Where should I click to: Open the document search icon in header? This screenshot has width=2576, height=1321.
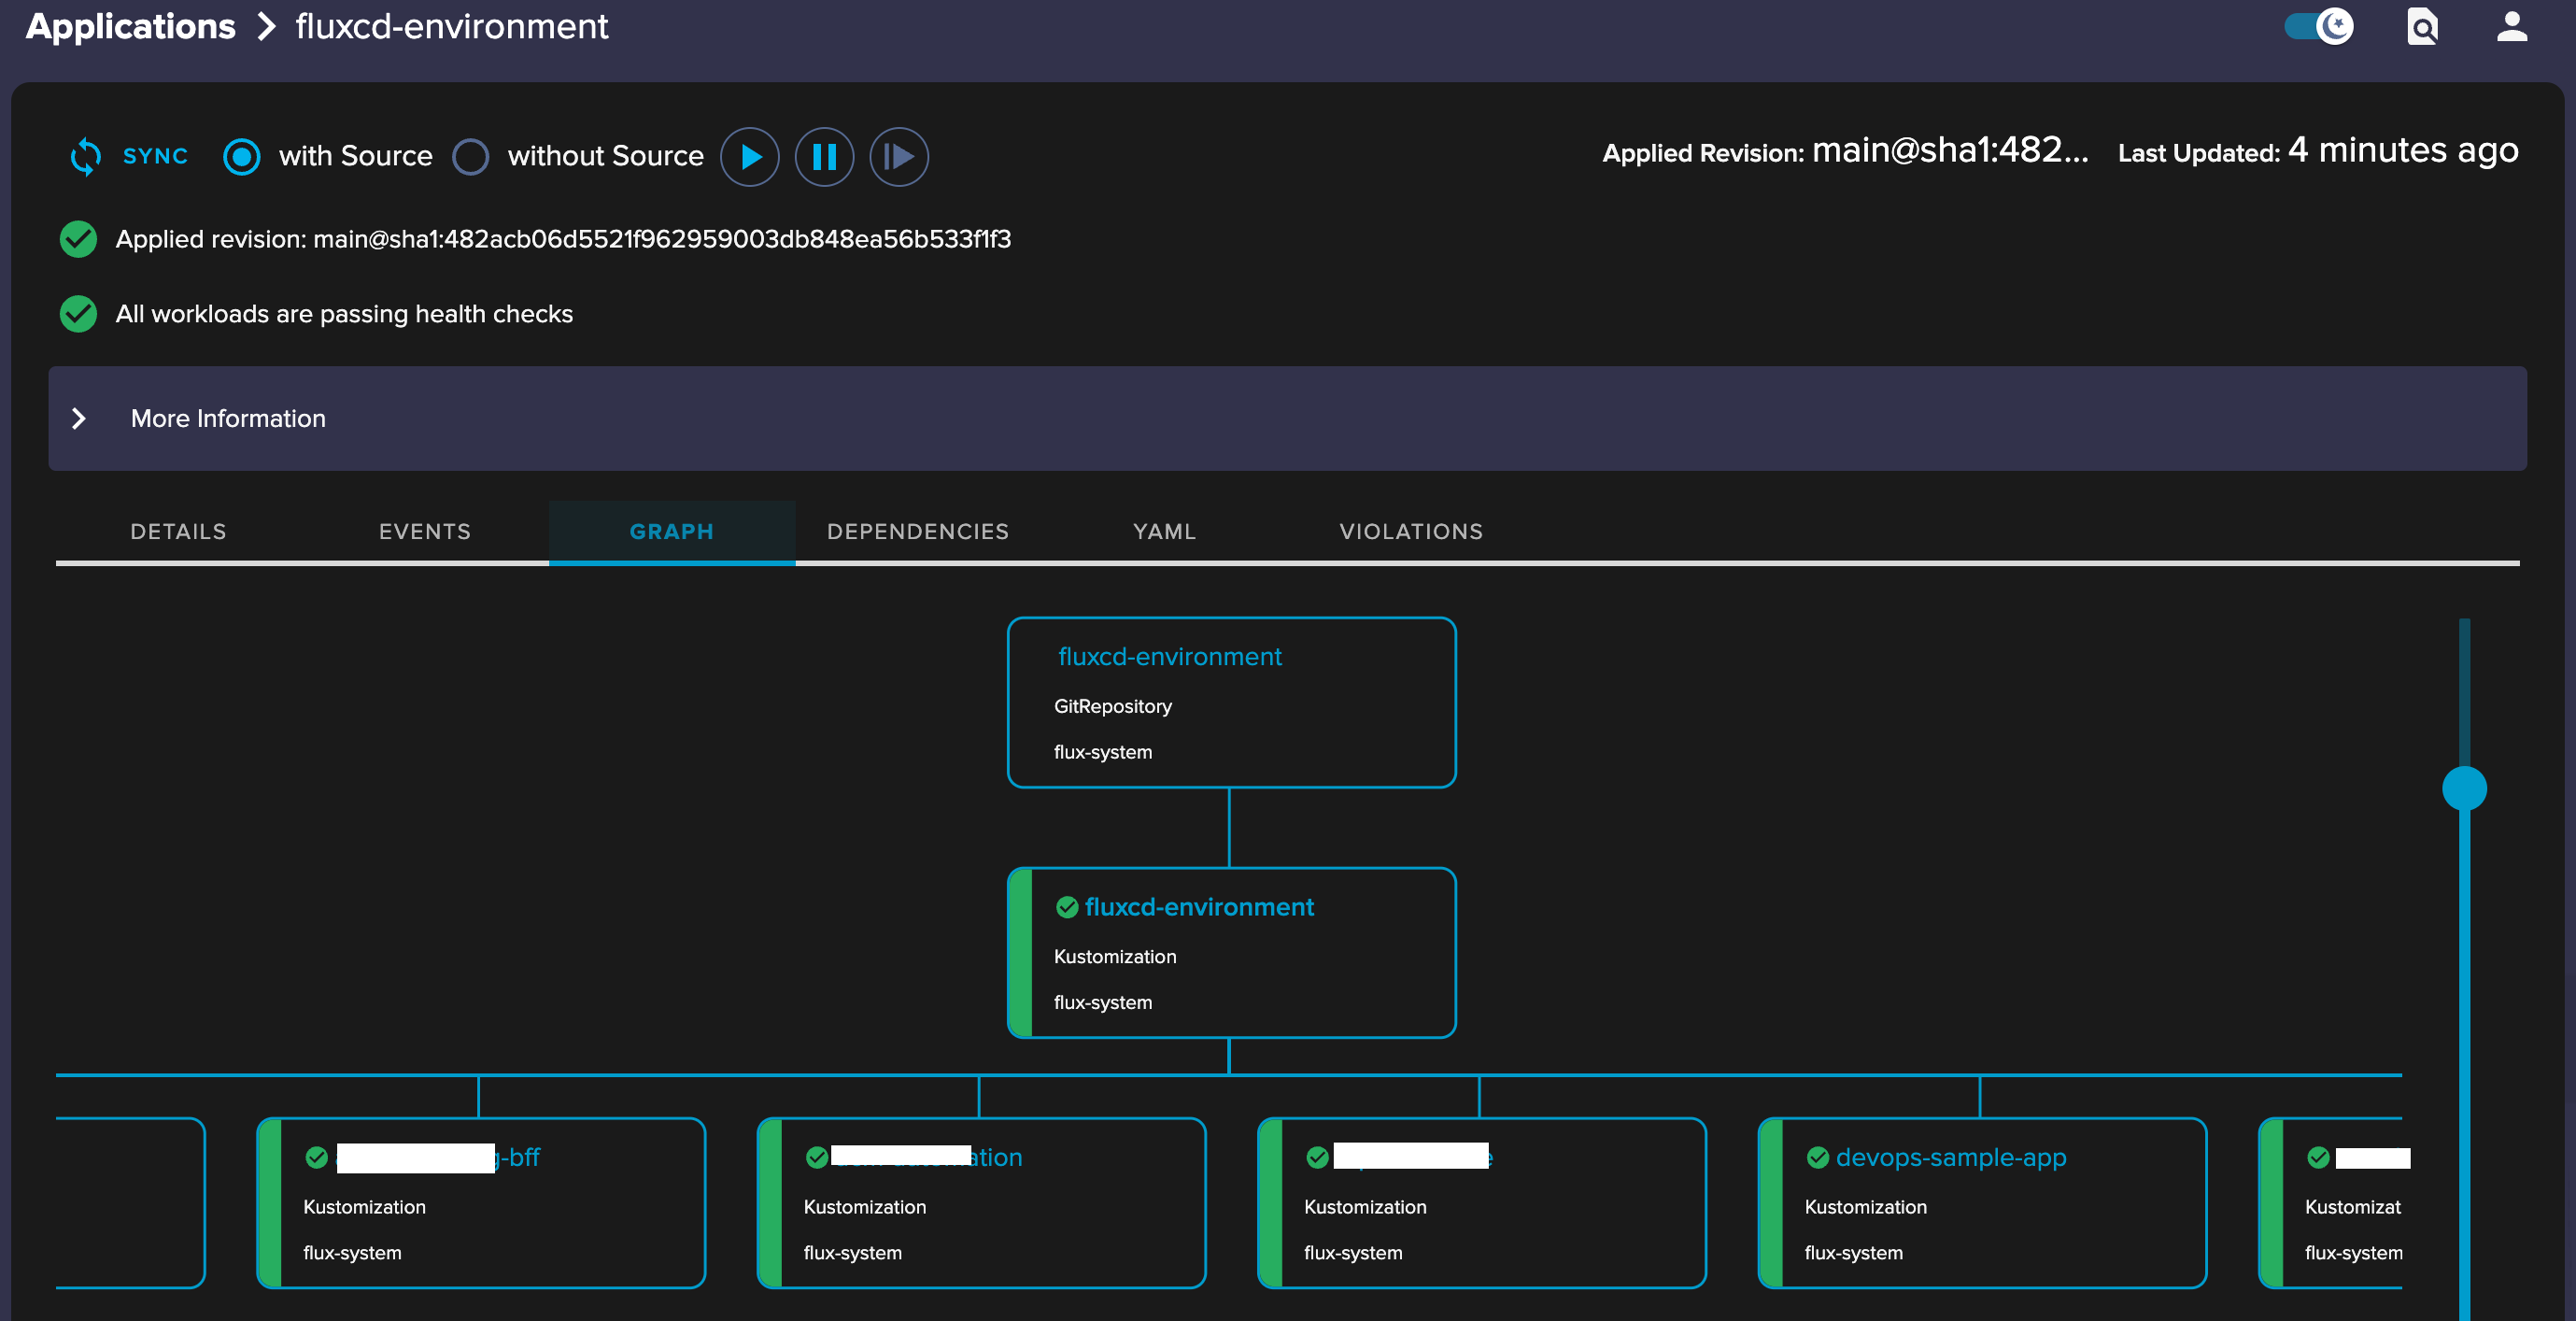pos(2421,27)
